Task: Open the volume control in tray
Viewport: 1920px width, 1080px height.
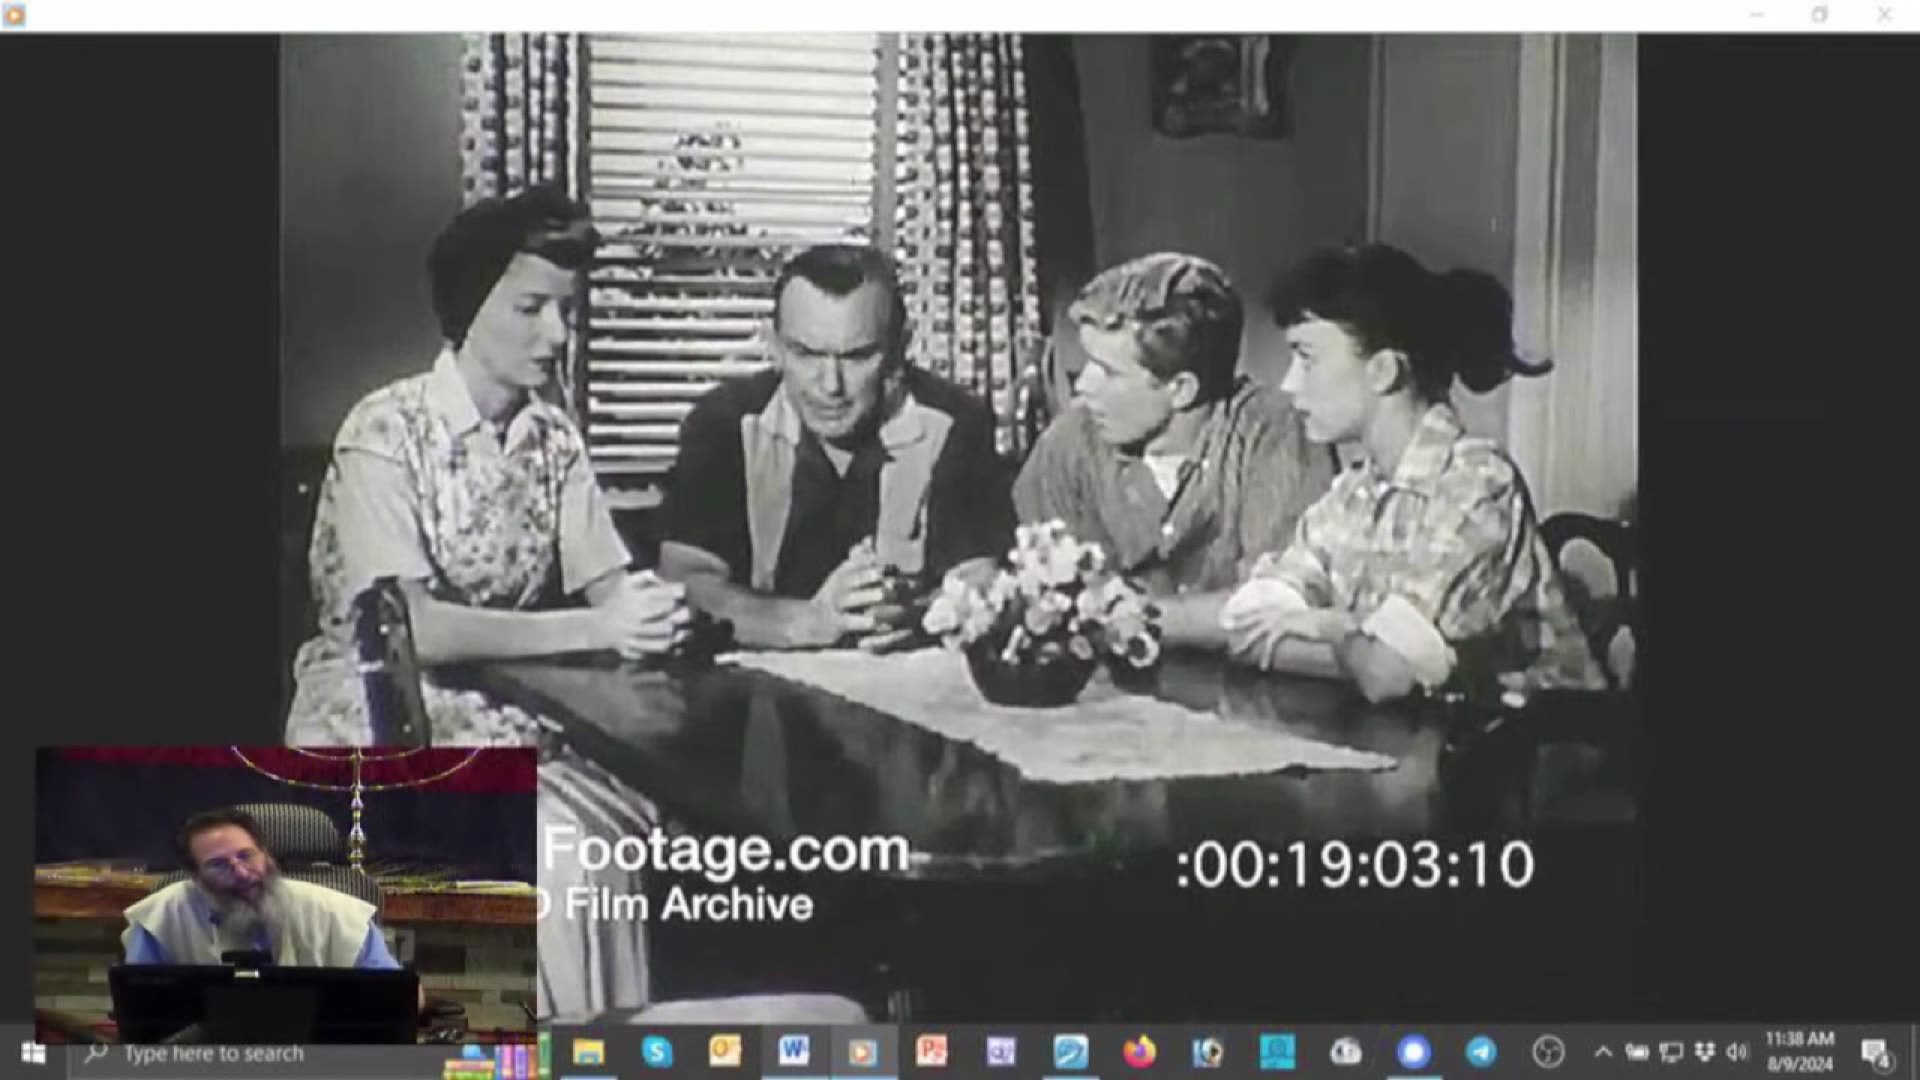Action: coord(1738,1052)
